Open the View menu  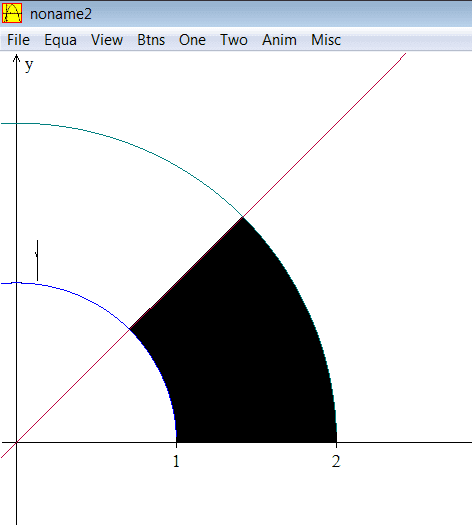click(x=107, y=40)
